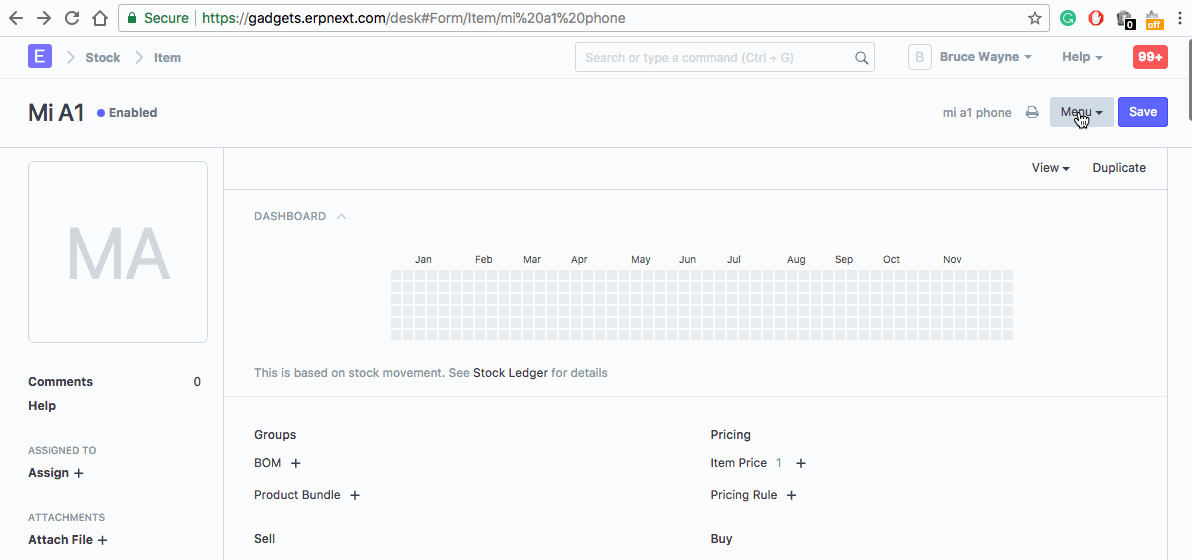1192x560 pixels.
Task: Click the search magnifier icon
Action: click(861, 58)
